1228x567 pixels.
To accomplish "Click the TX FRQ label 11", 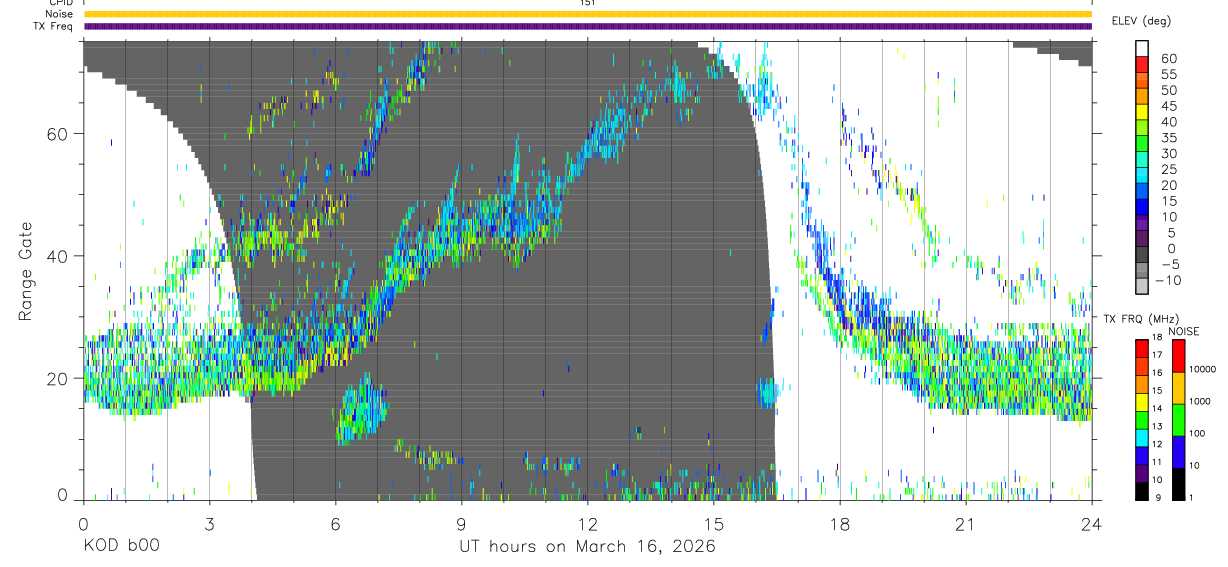I will 1157,462.
